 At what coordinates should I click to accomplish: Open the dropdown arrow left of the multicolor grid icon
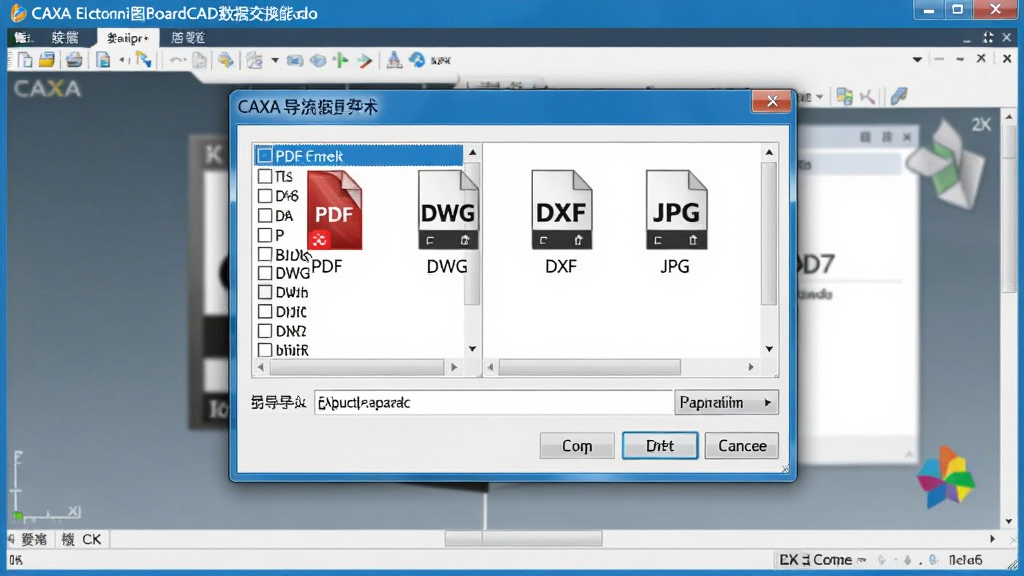coord(820,97)
